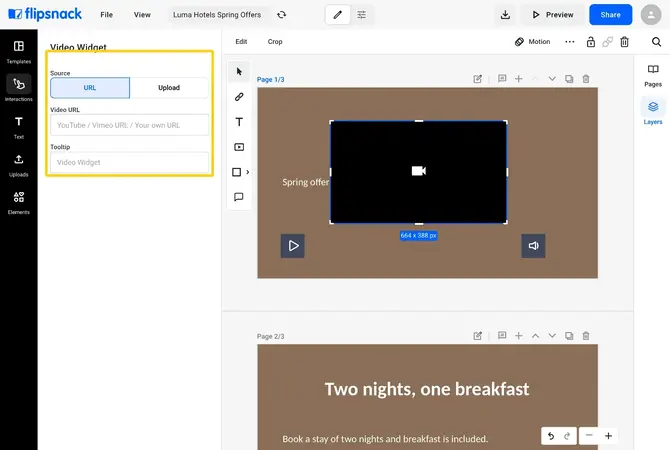Open the user account avatar

tap(651, 15)
